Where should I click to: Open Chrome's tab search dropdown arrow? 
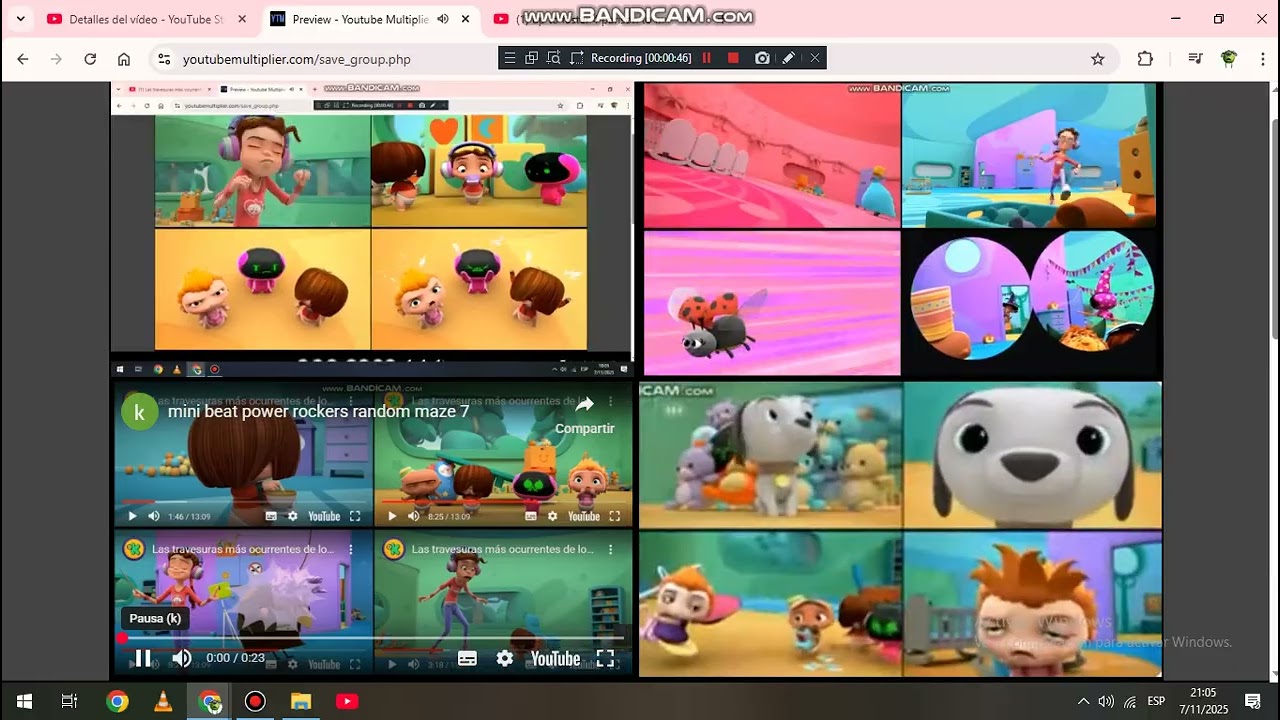tap(20, 19)
